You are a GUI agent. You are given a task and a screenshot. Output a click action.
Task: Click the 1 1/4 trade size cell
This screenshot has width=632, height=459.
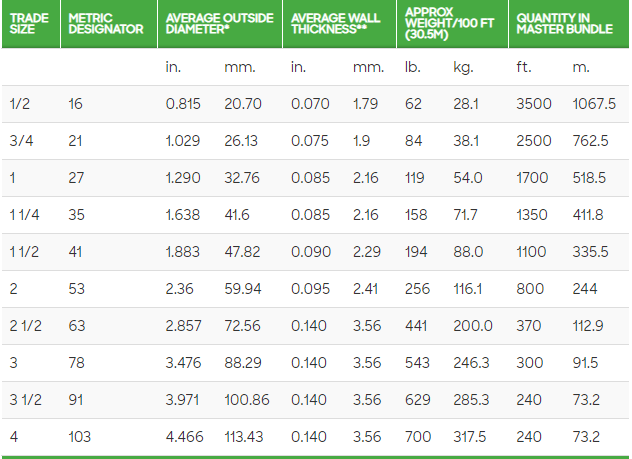click(x=24, y=215)
